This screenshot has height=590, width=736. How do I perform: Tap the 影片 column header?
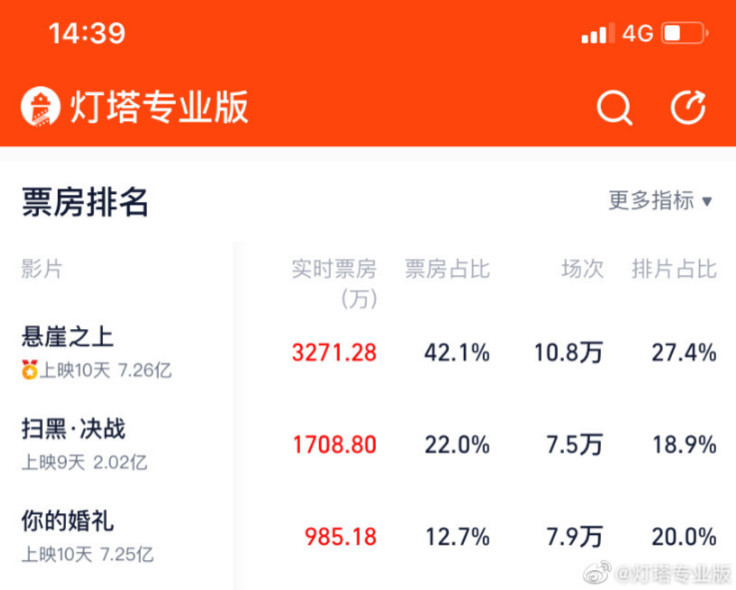pos(41,269)
